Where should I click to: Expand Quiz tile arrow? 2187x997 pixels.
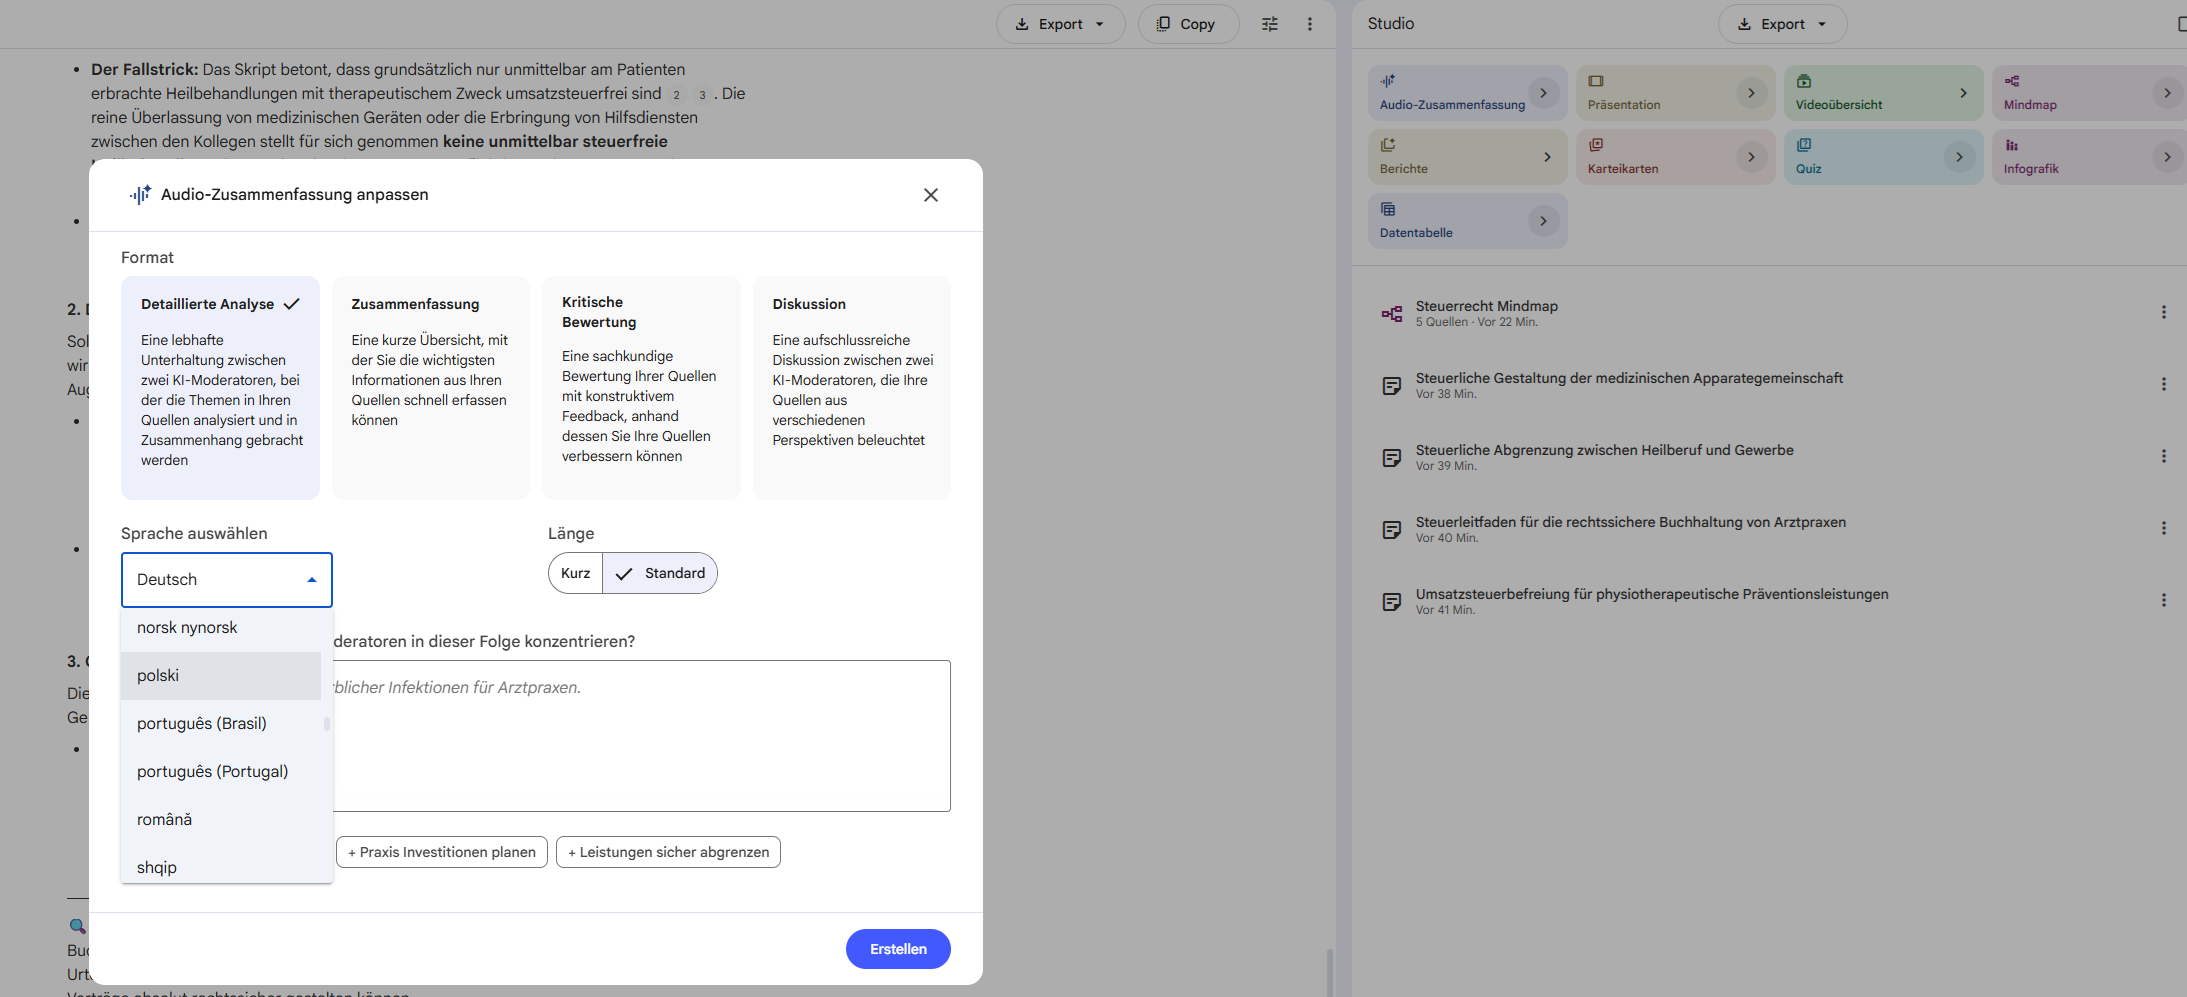[x=1959, y=157]
